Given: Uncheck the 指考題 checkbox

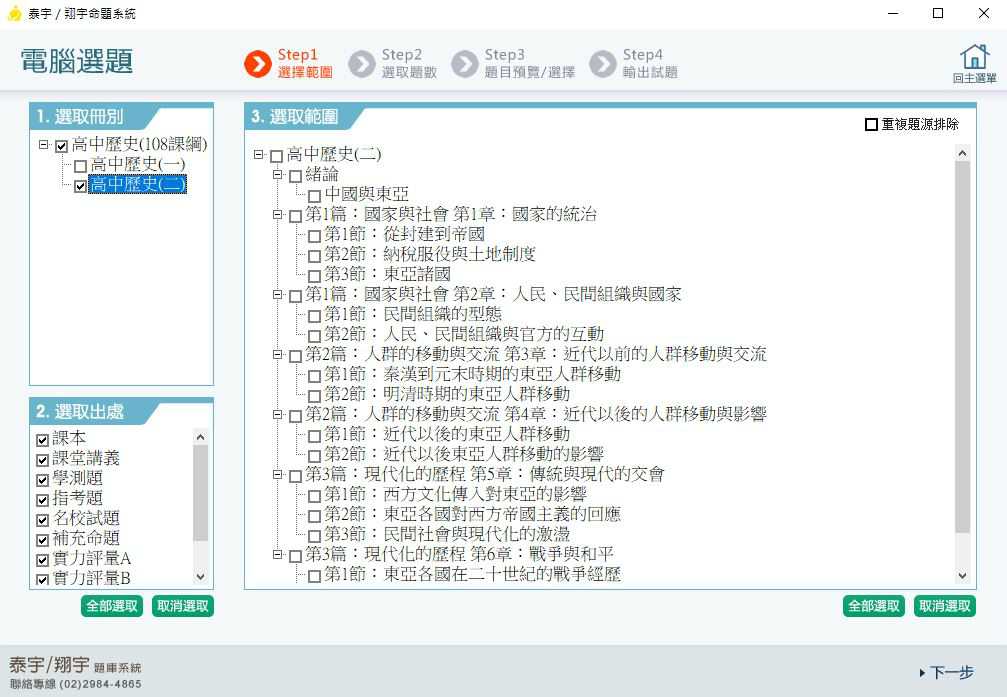Looking at the screenshot, I should click(42, 500).
